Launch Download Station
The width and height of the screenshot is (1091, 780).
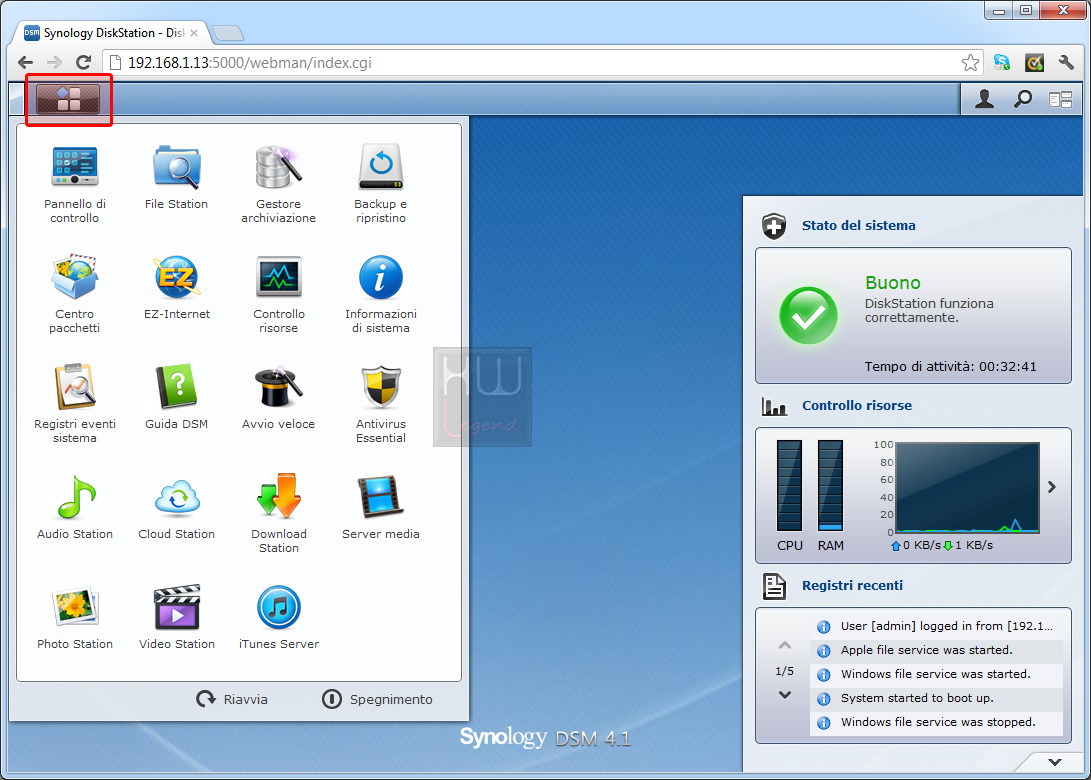pos(278,514)
